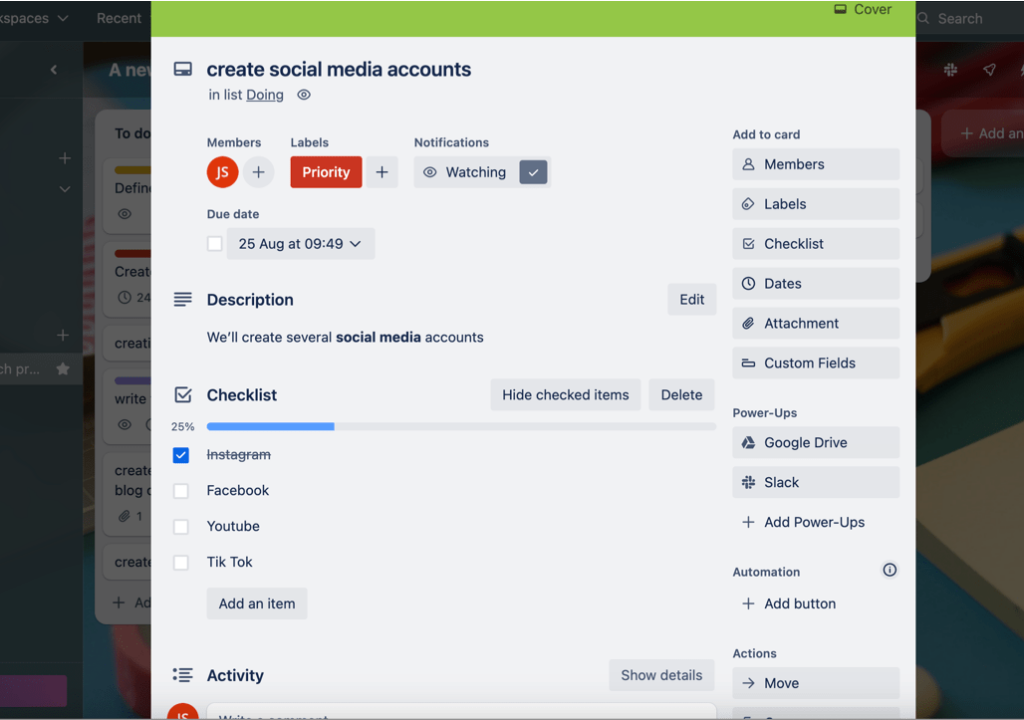
Task: Disable Watching notifications
Action: [x=533, y=172]
